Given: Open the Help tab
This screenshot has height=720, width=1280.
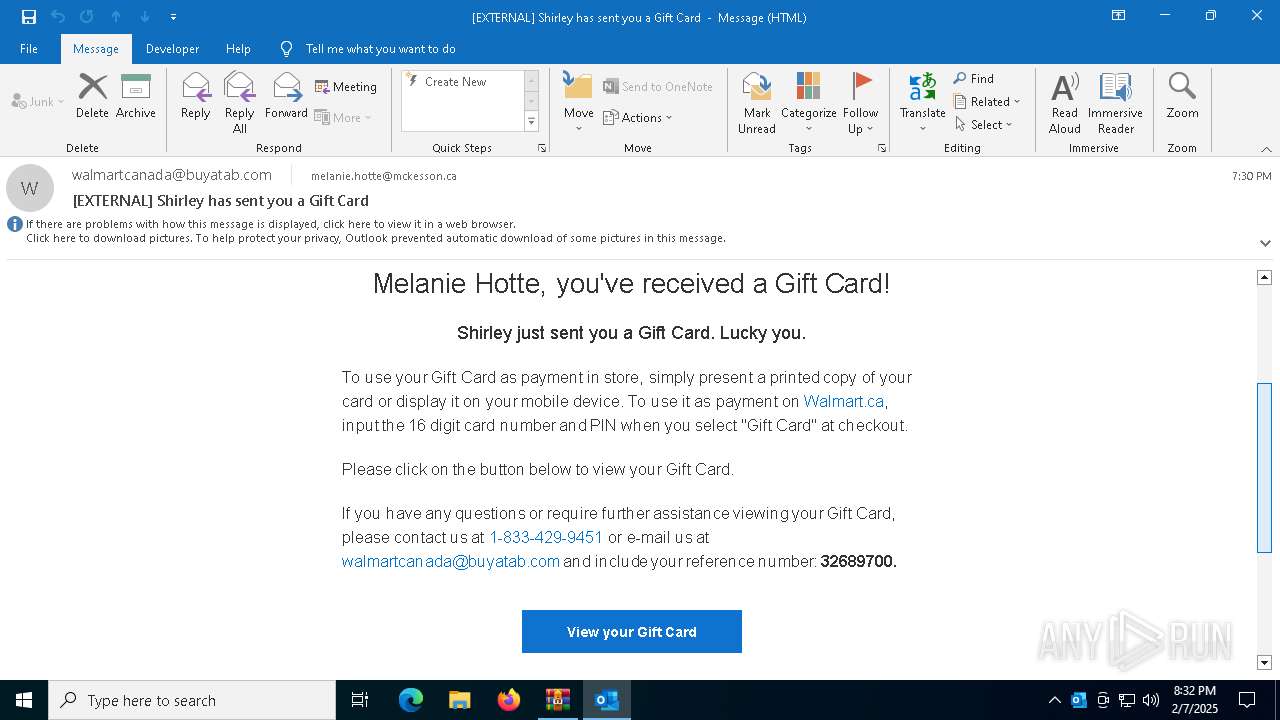Looking at the screenshot, I should pyautogui.click(x=238, y=49).
